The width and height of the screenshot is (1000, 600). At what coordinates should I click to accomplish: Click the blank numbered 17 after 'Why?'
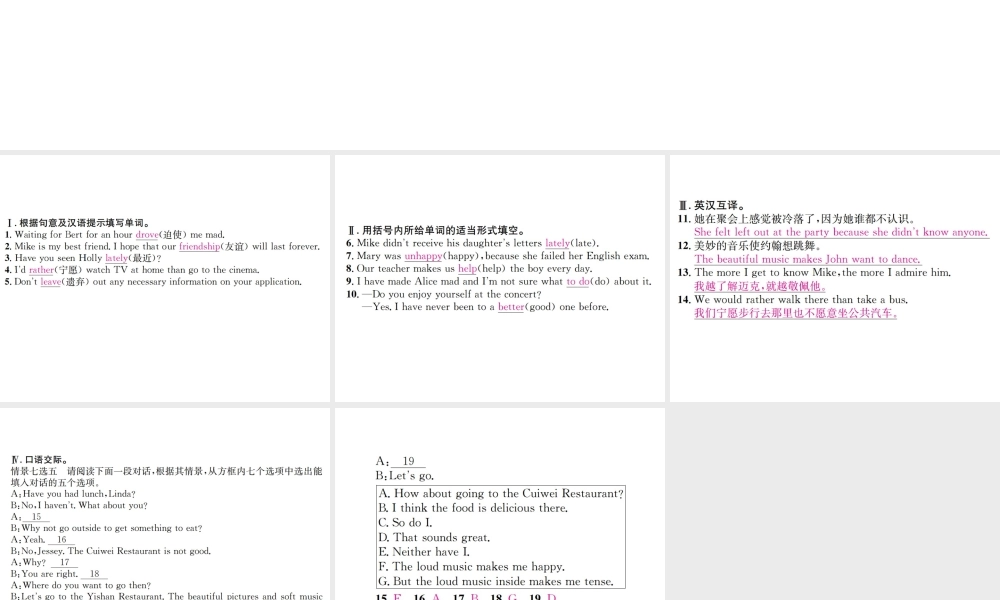tap(64, 562)
